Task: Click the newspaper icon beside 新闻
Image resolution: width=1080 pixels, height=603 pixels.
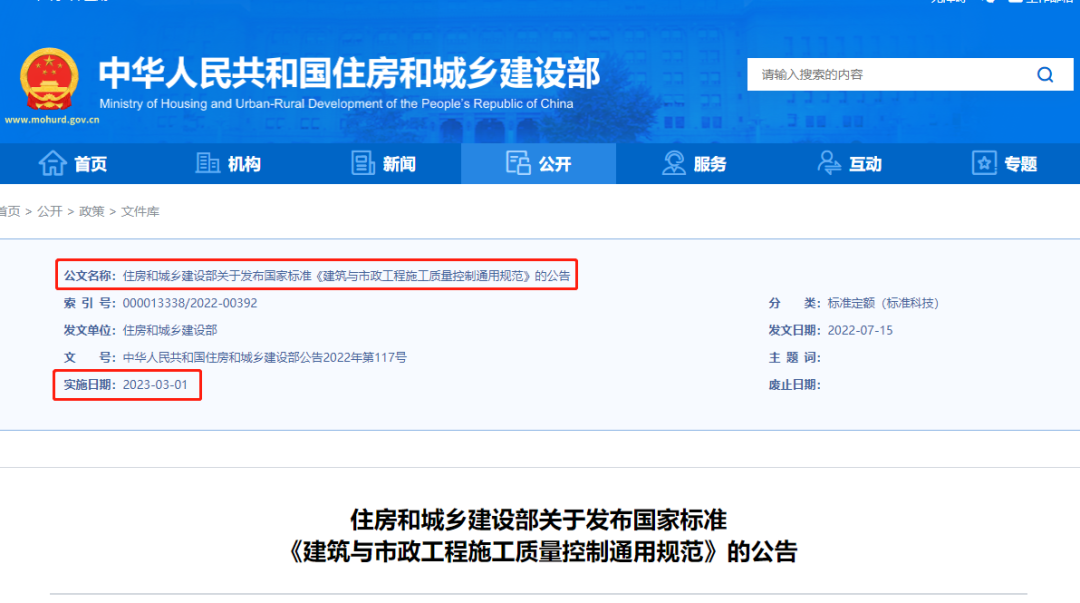Action: coord(362,163)
